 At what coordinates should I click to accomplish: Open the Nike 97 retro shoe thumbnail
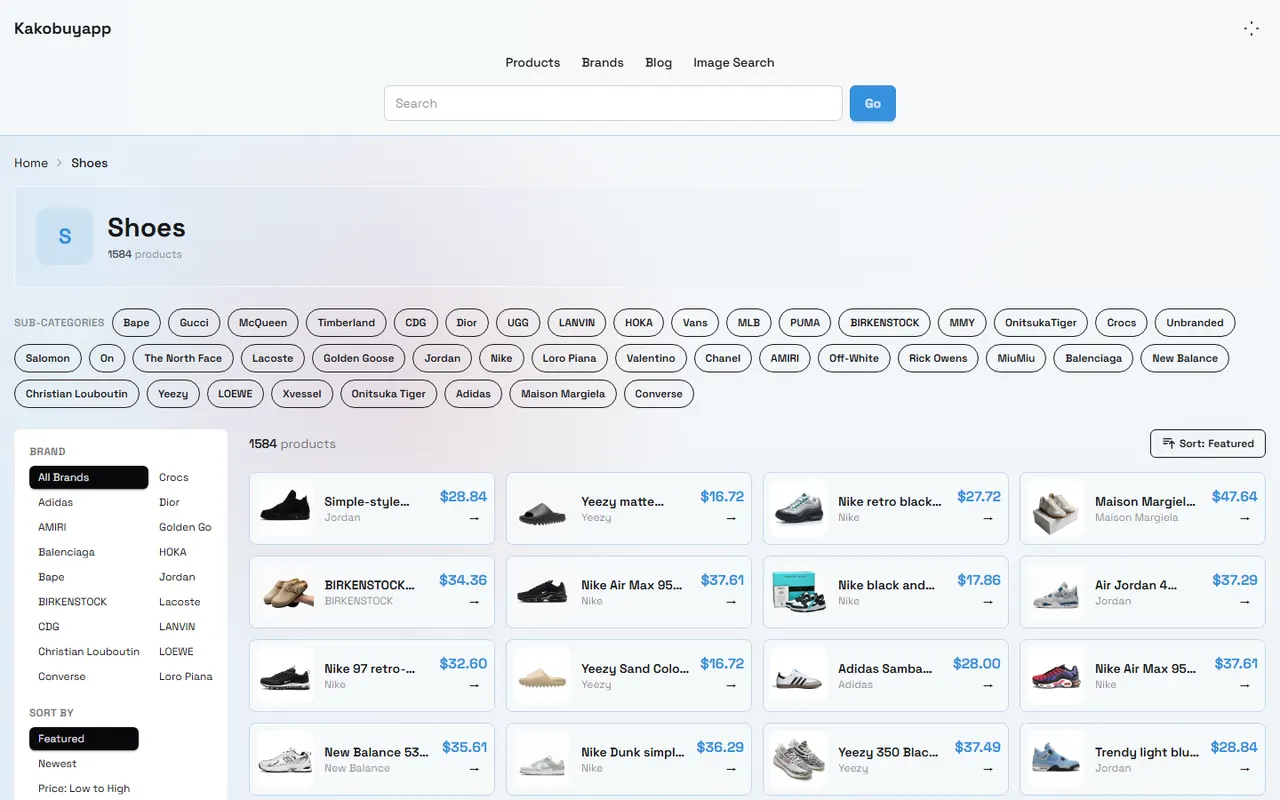click(285, 675)
